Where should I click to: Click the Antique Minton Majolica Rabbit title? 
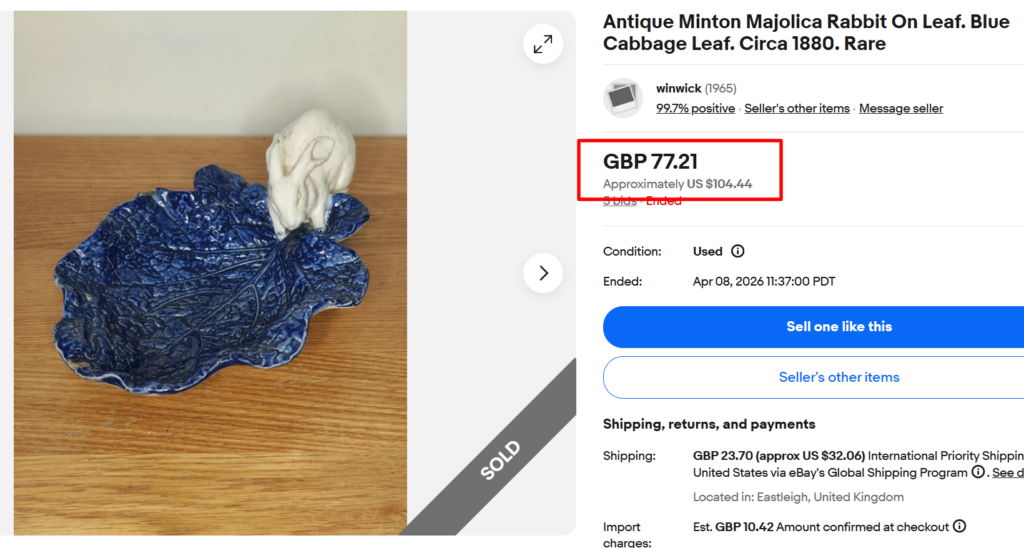(x=805, y=33)
